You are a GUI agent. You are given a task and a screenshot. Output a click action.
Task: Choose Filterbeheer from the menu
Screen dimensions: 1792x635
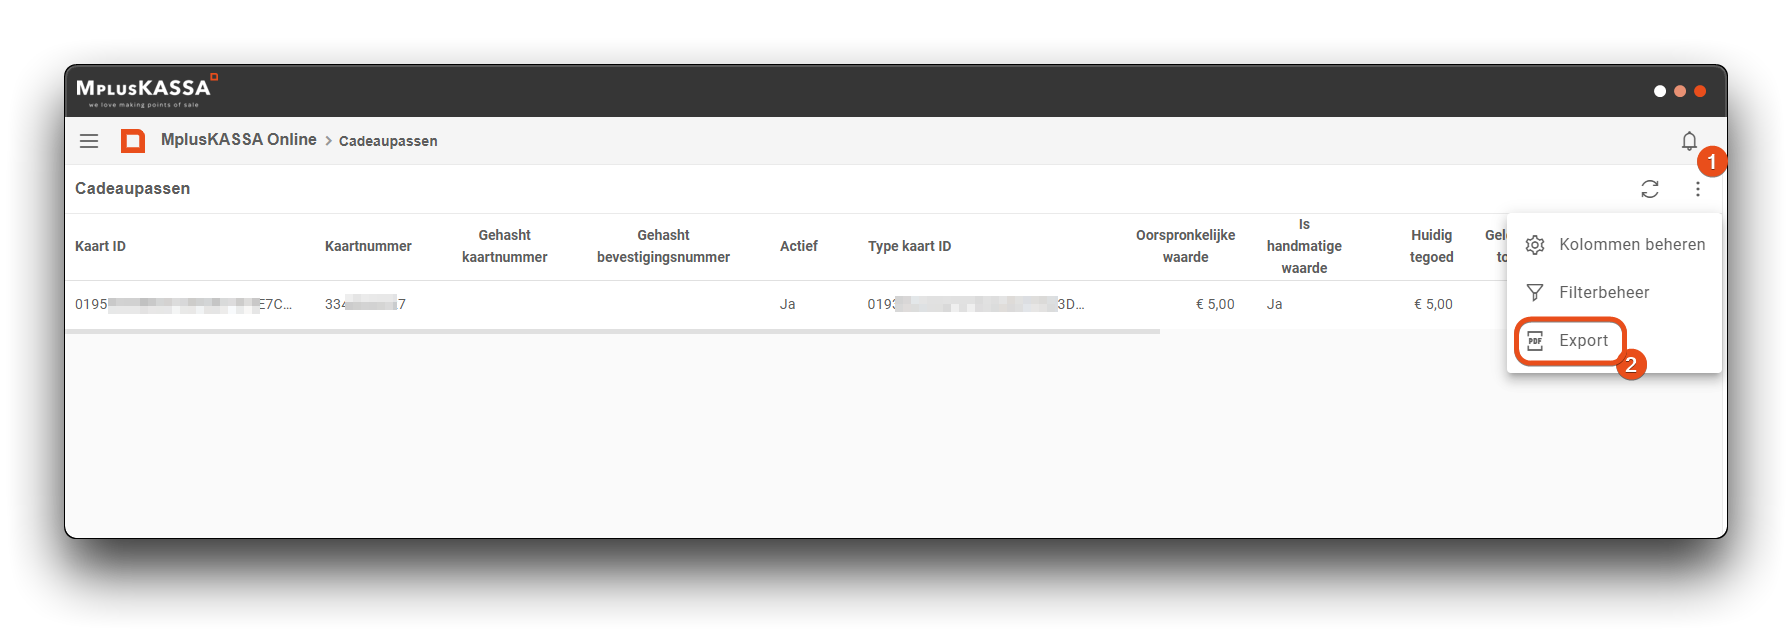[x=1604, y=293]
